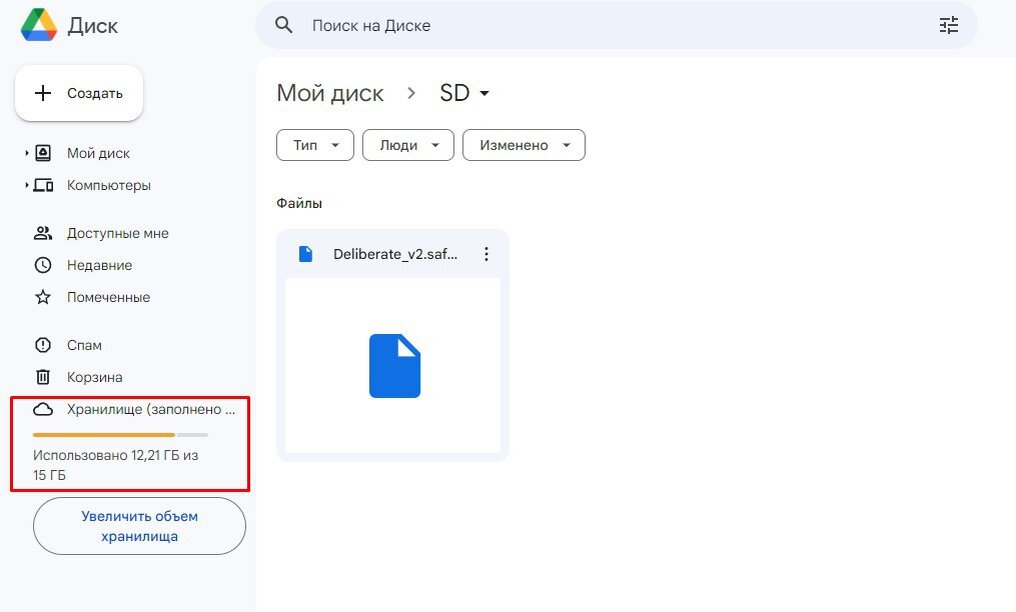Select the Deliberate_v2.saf... file name
The height and width of the screenshot is (612, 1016).
tap(395, 254)
